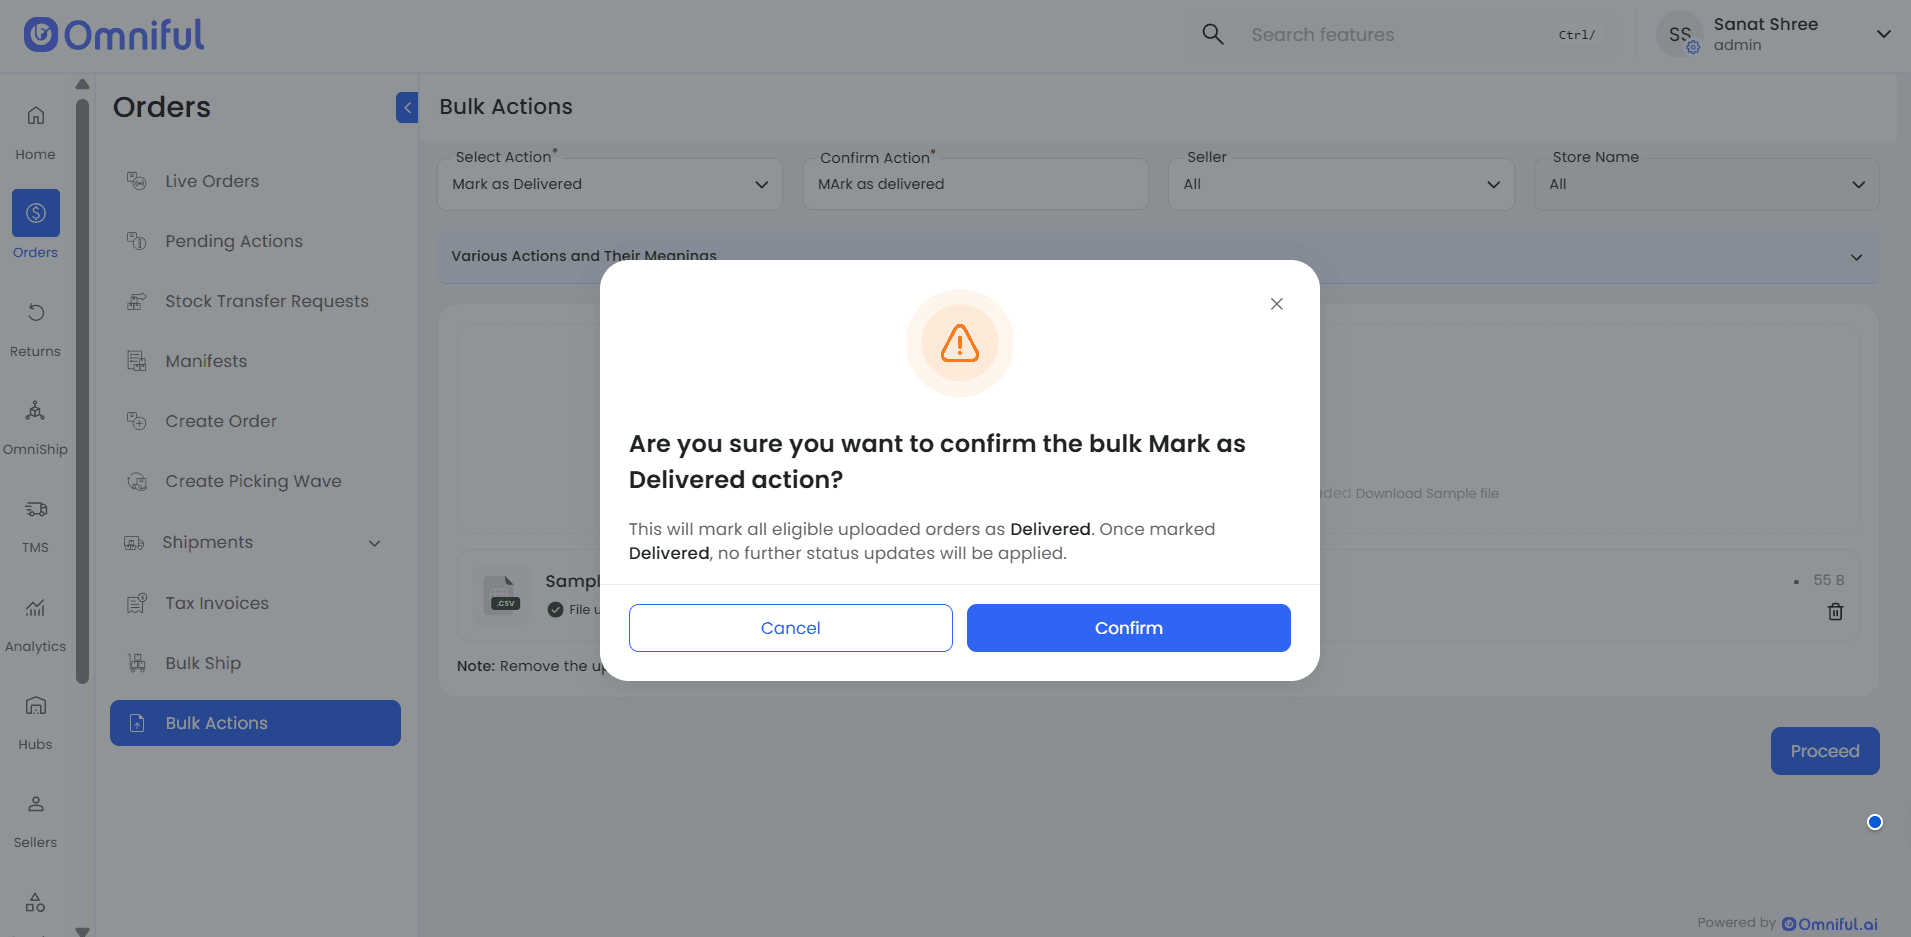This screenshot has height=937, width=1911.
Task: Click the search magnifier icon
Action: 1213,35
